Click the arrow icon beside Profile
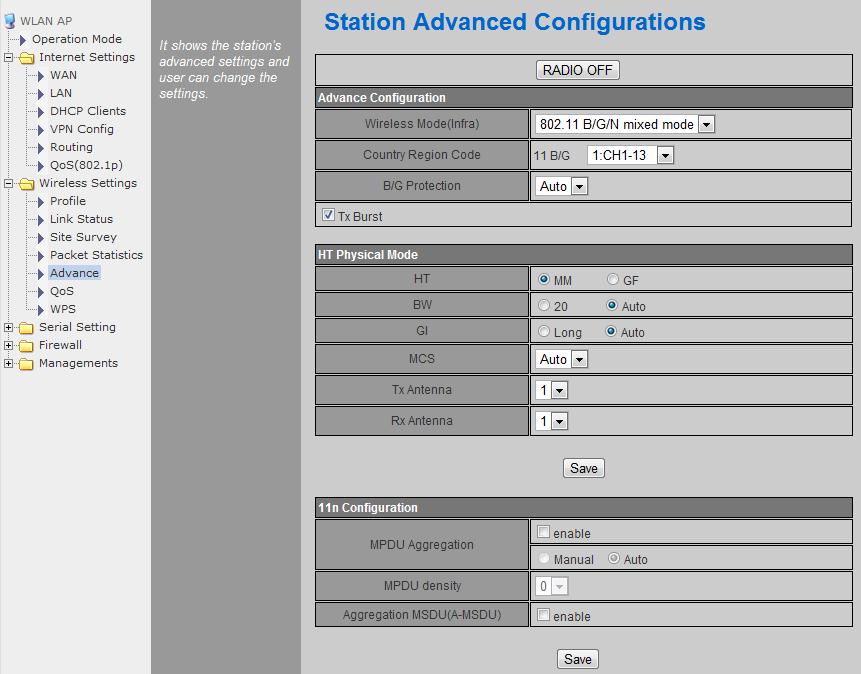861x674 pixels. pos(41,202)
